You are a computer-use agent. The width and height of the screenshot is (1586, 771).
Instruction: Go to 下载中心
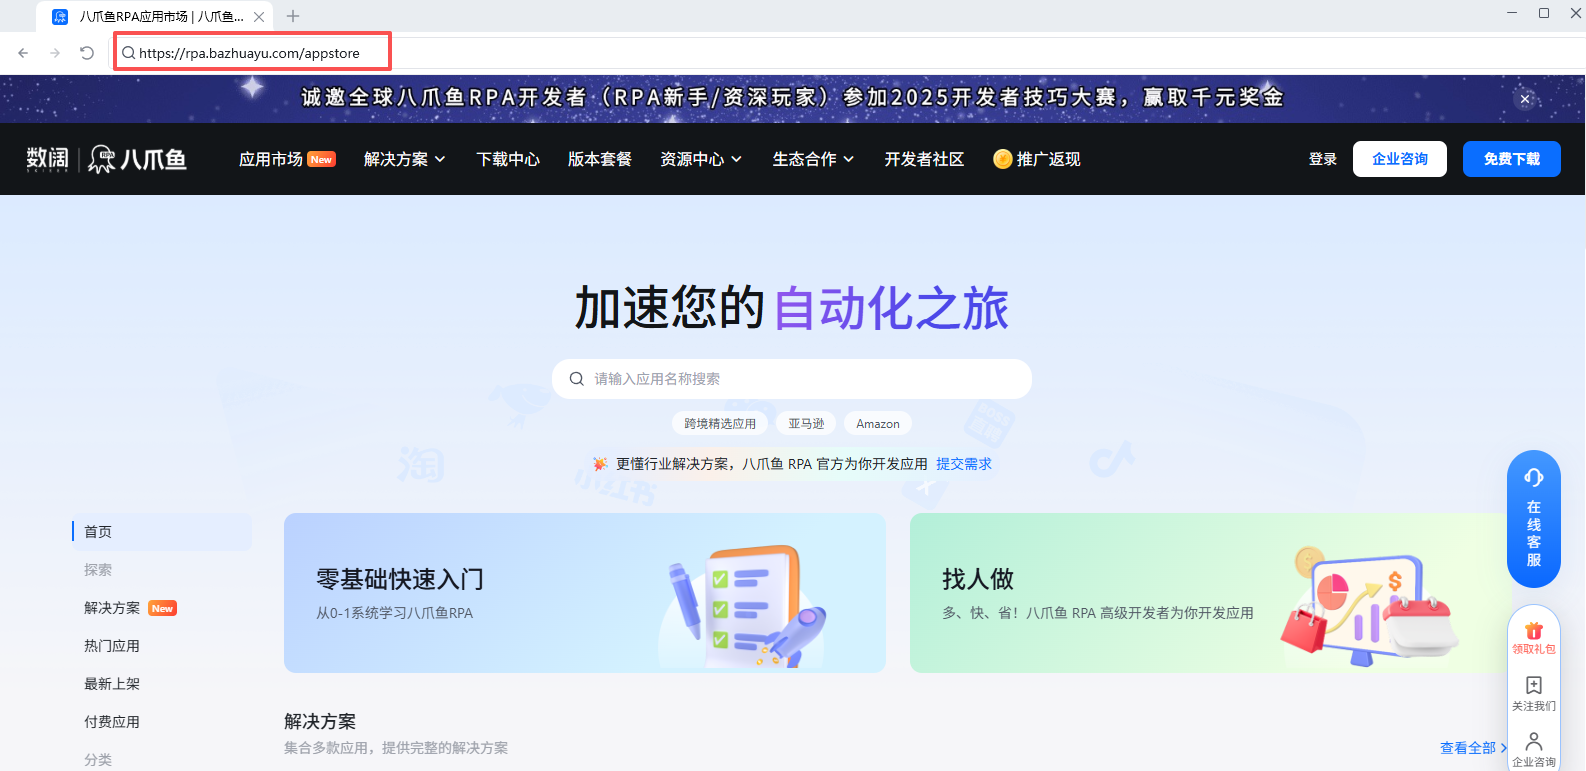click(508, 159)
